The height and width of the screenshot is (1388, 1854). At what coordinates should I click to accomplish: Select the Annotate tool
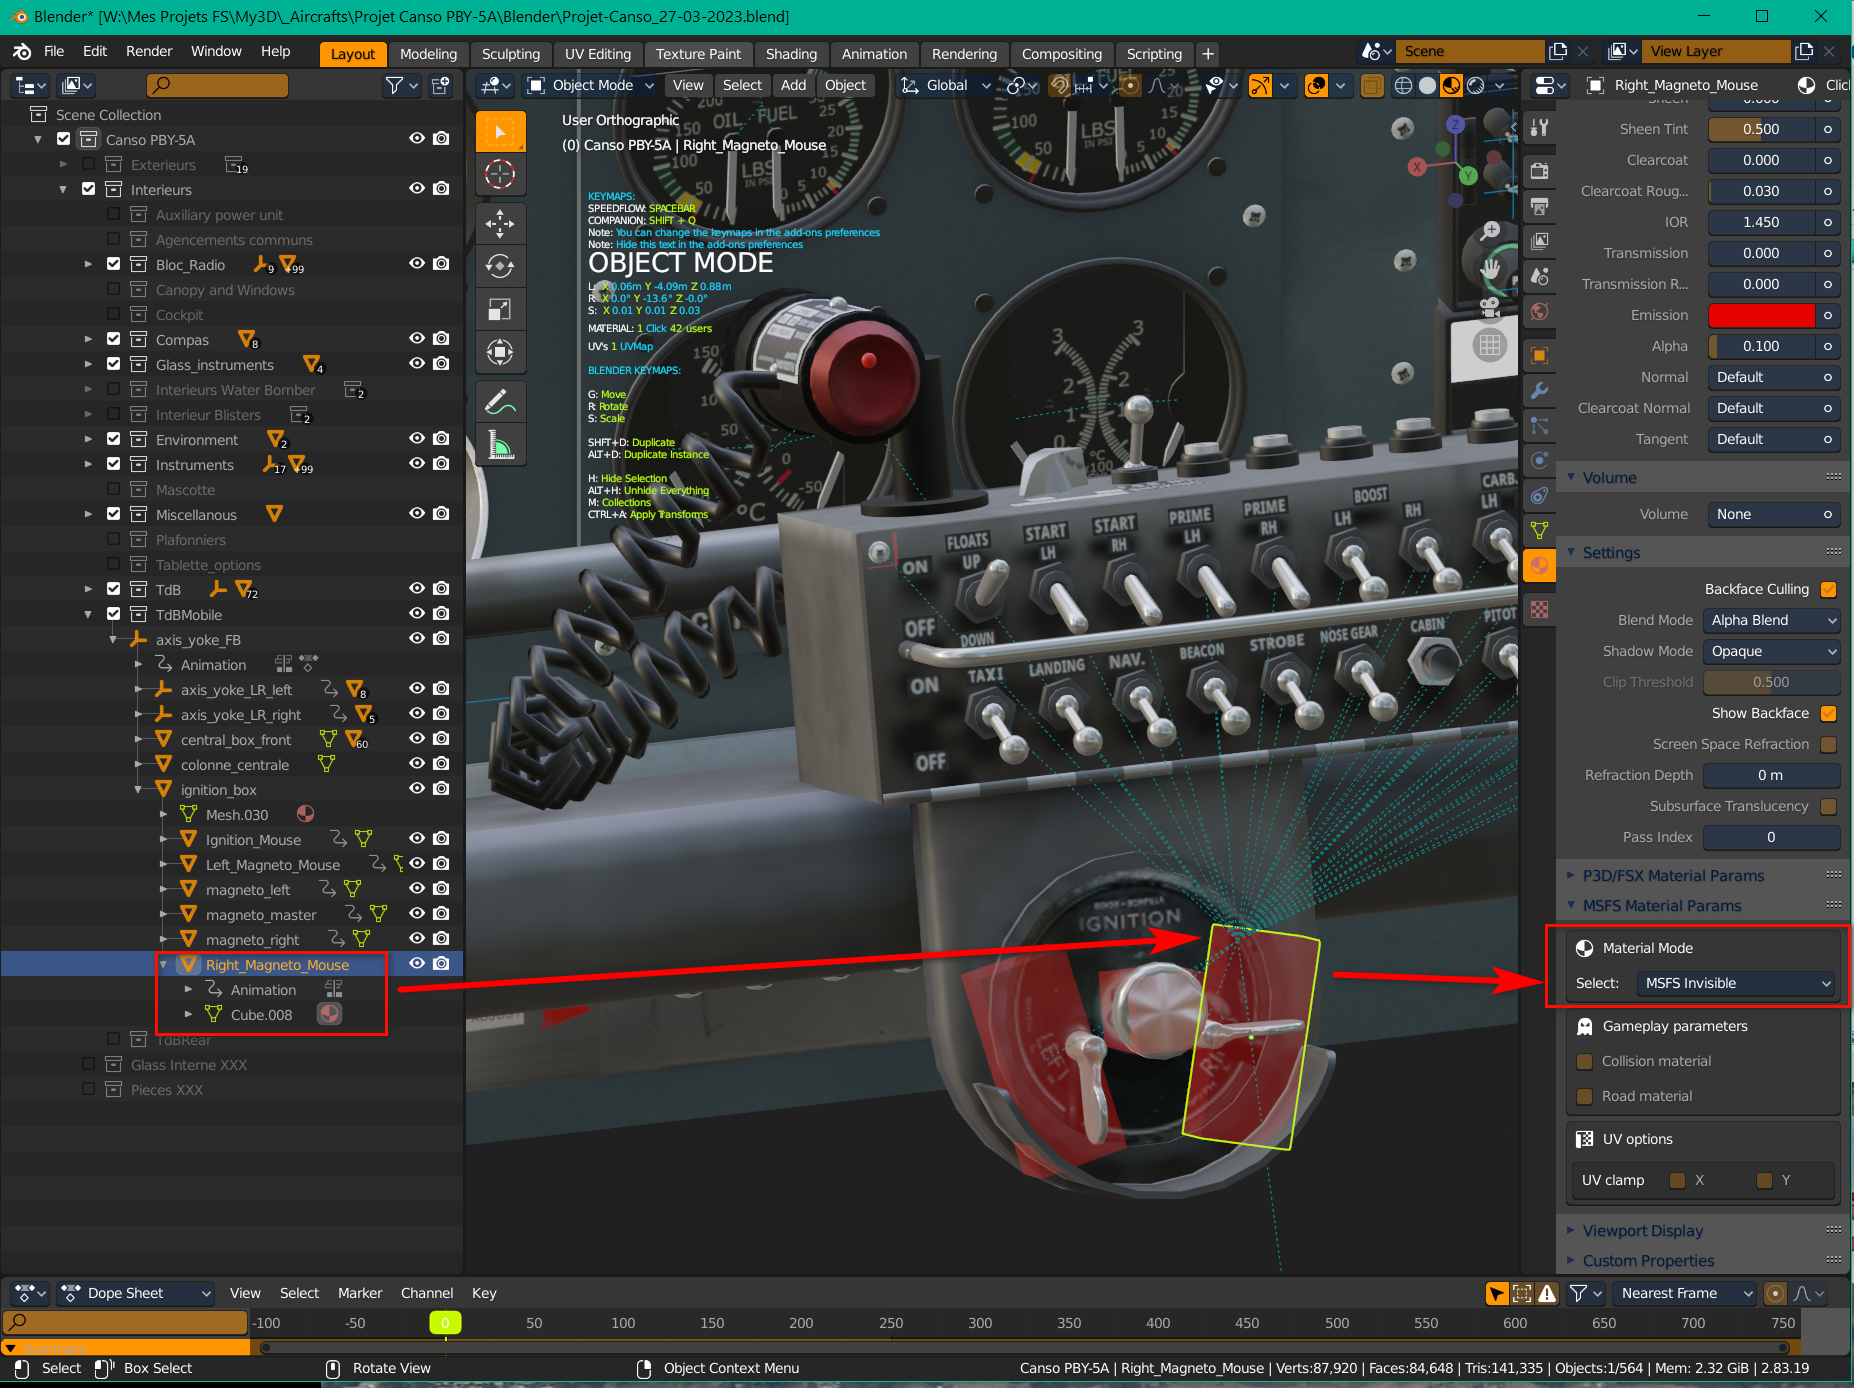(x=500, y=403)
